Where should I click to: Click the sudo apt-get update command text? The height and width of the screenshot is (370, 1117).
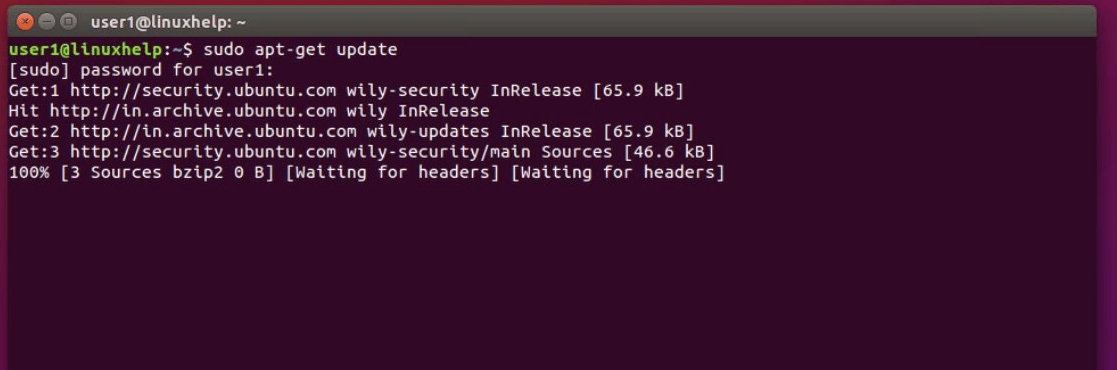click(x=301, y=50)
